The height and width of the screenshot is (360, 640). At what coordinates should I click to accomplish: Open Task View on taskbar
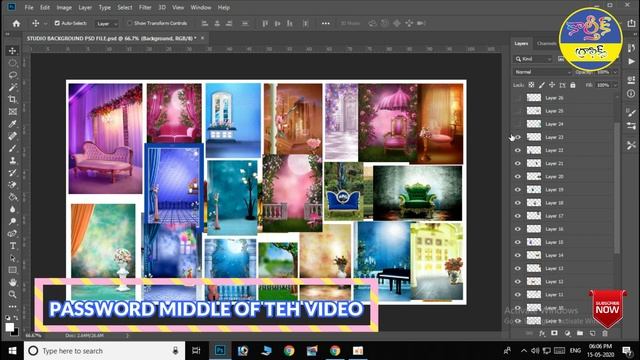pyautogui.click(x=196, y=351)
